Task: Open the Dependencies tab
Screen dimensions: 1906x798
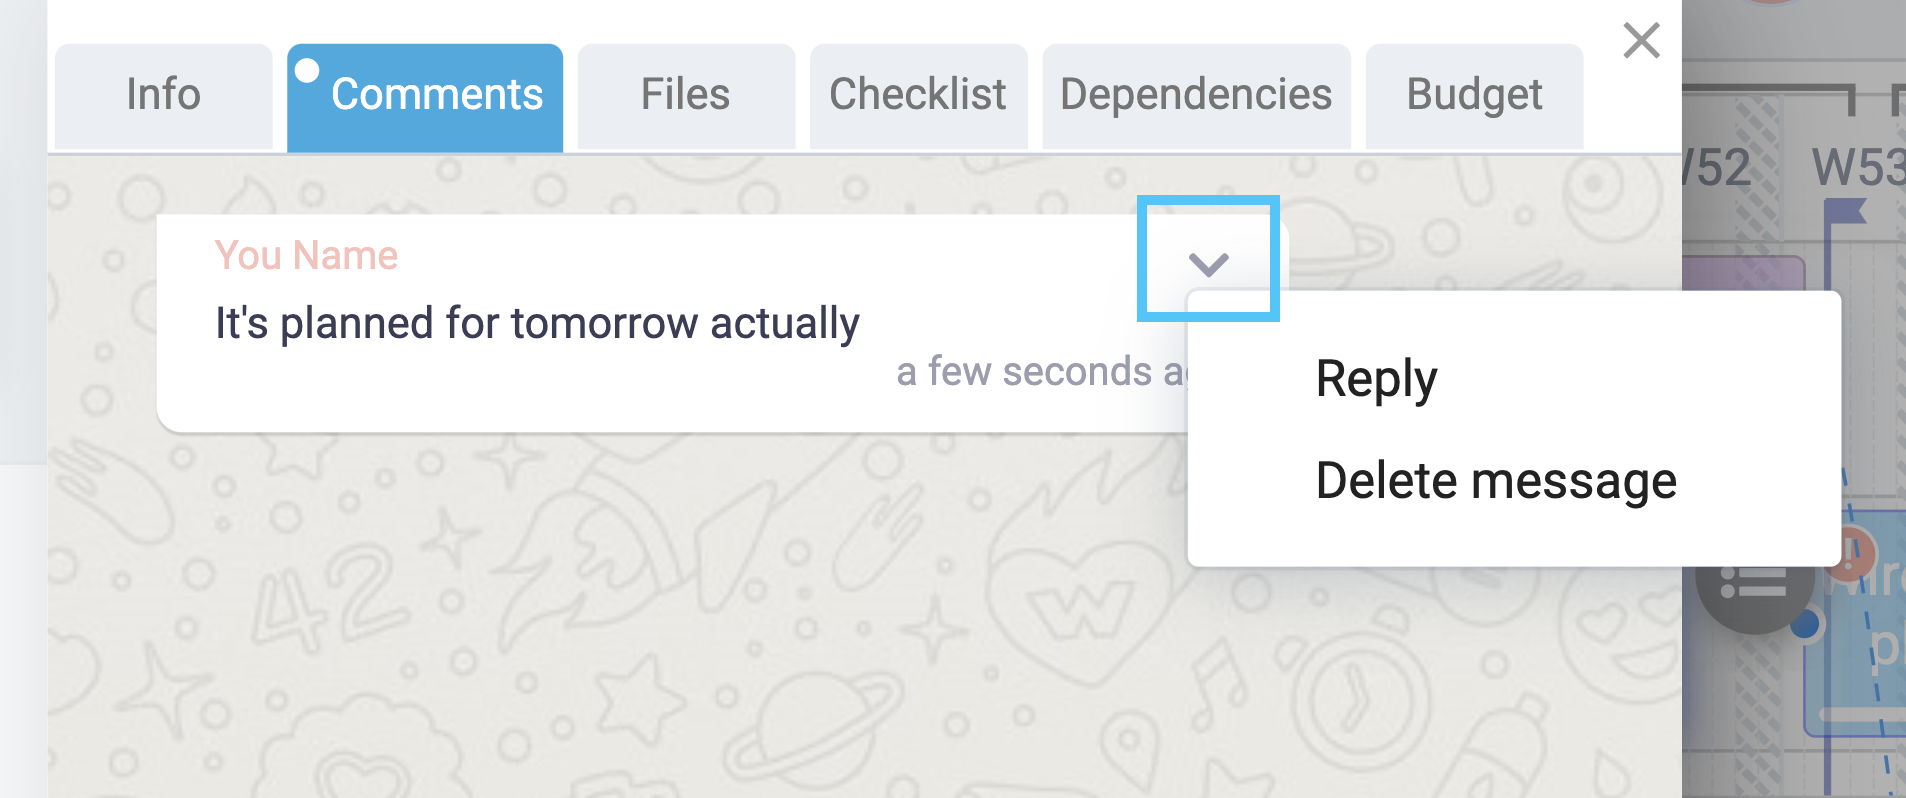Action: (1196, 96)
